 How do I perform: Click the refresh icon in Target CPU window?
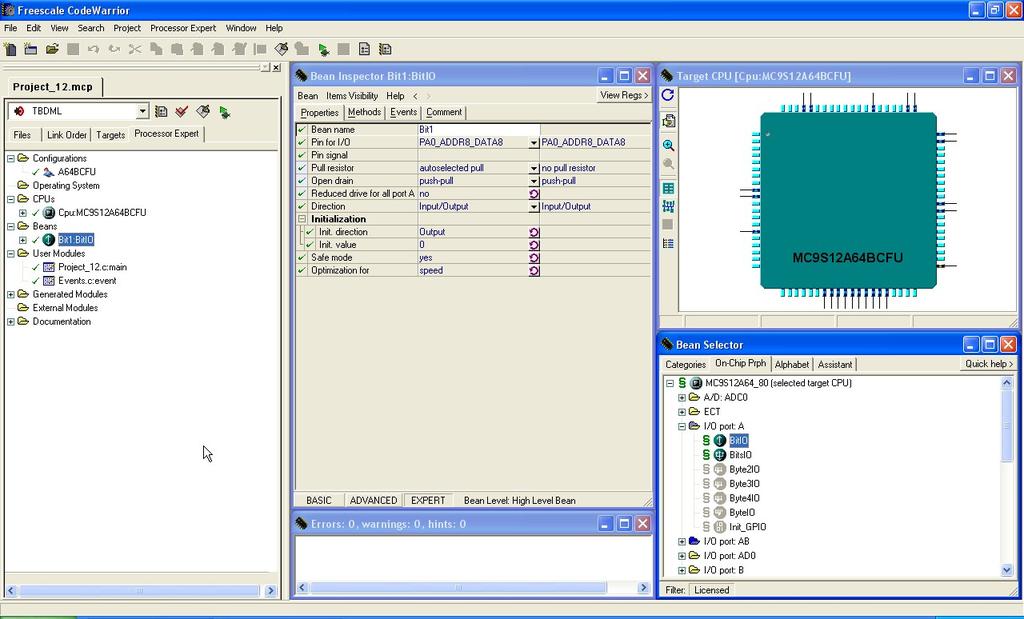tap(667, 95)
